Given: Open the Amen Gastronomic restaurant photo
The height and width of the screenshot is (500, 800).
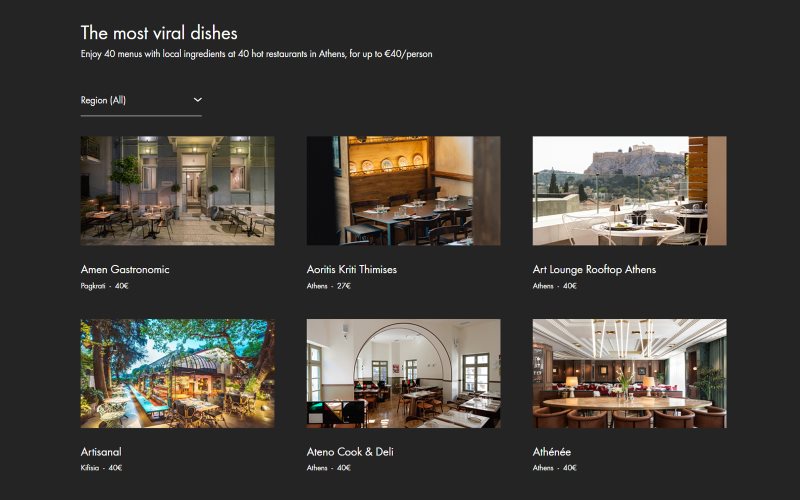Looking at the screenshot, I should point(178,191).
